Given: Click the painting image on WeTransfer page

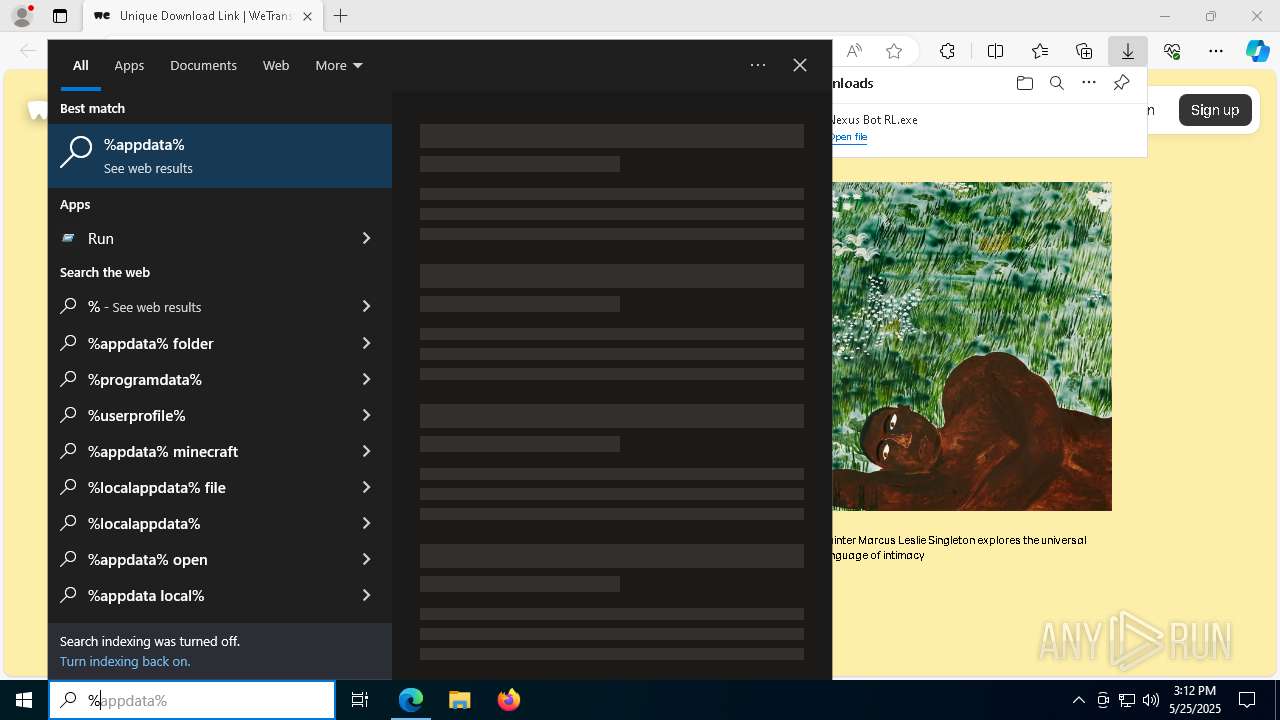Looking at the screenshot, I should [971, 346].
